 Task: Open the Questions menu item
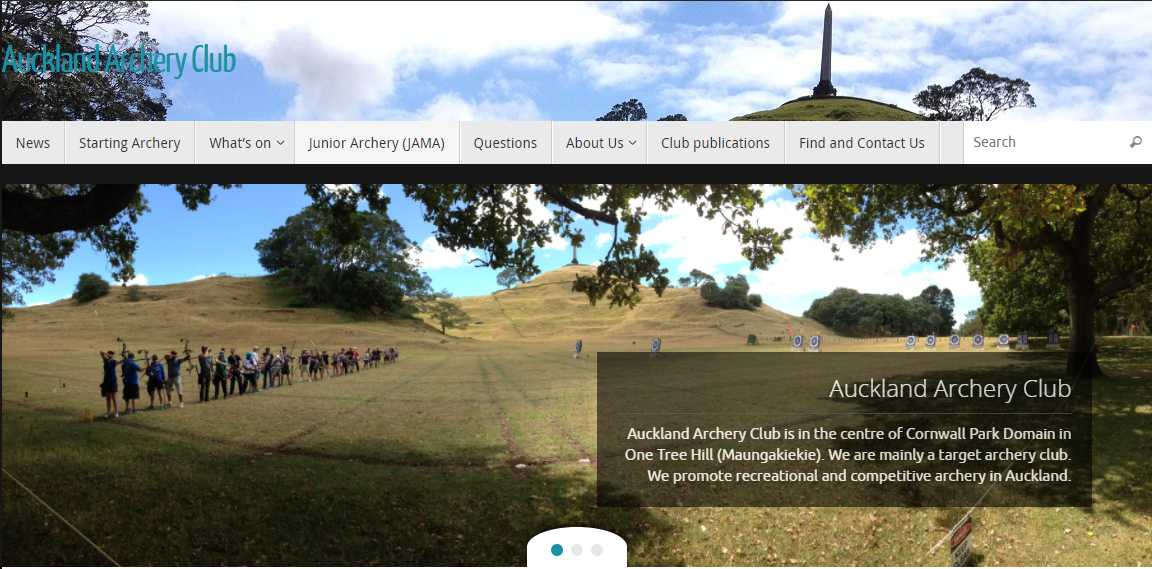505,143
